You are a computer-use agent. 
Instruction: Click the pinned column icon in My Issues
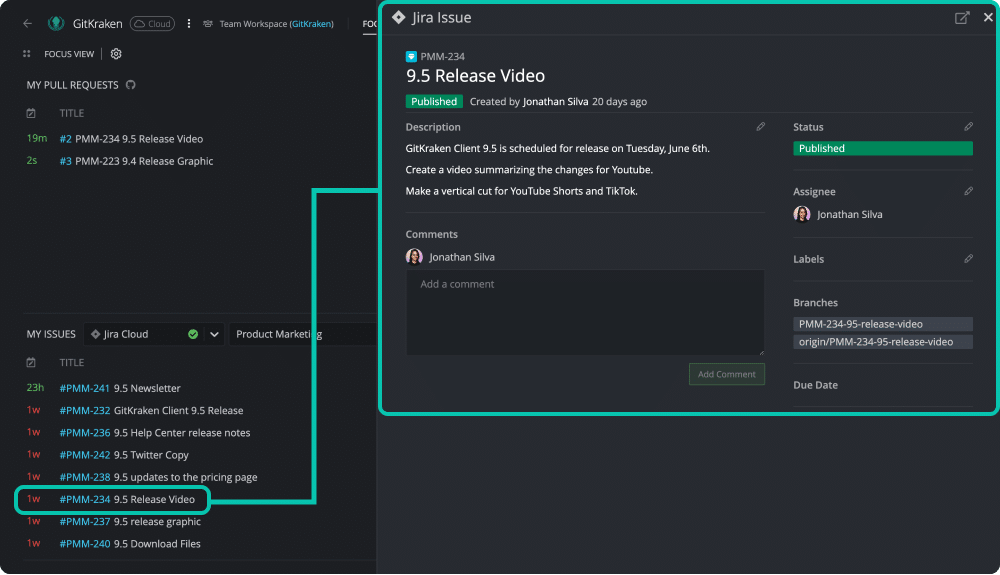click(x=31, y=362)
